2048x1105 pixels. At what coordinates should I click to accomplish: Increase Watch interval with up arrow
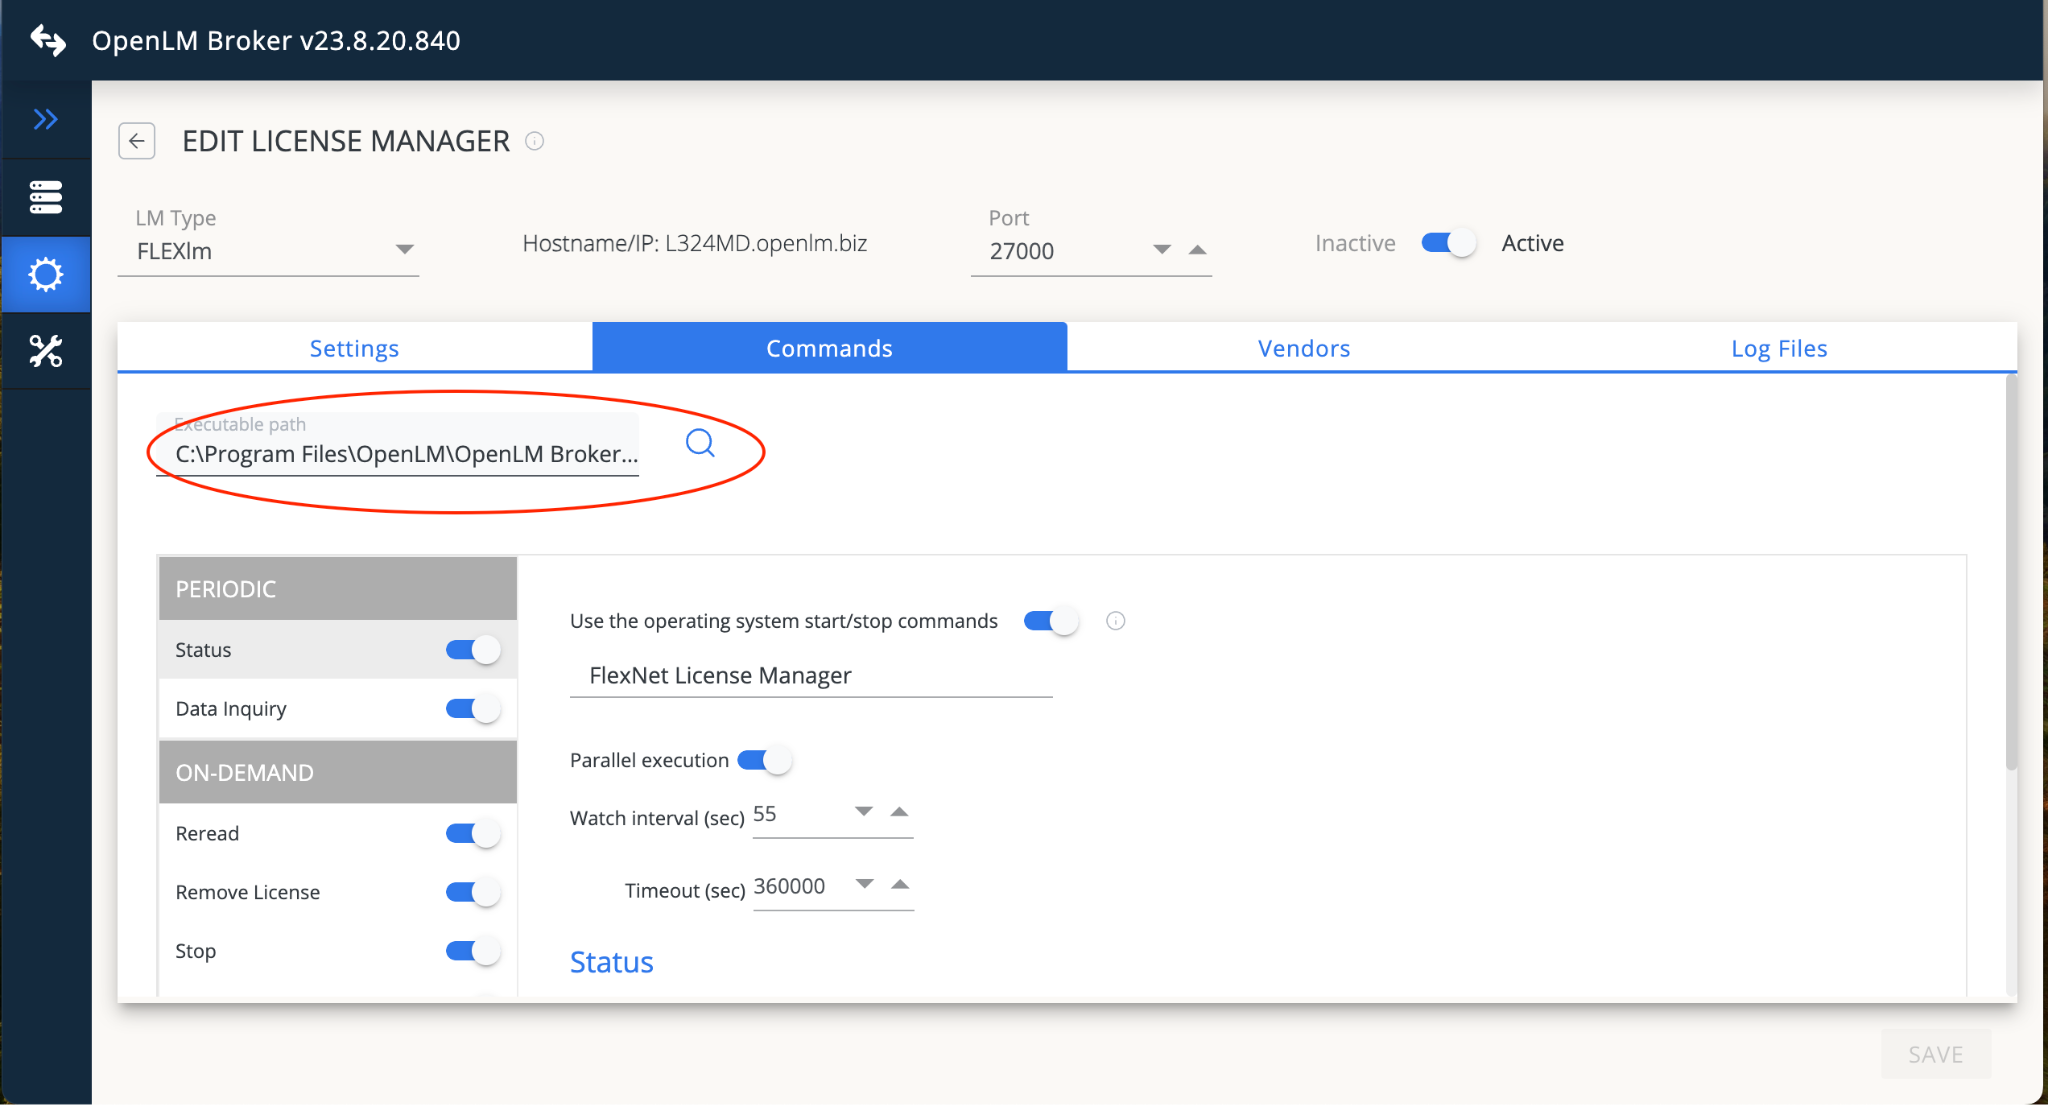point(899,811)
